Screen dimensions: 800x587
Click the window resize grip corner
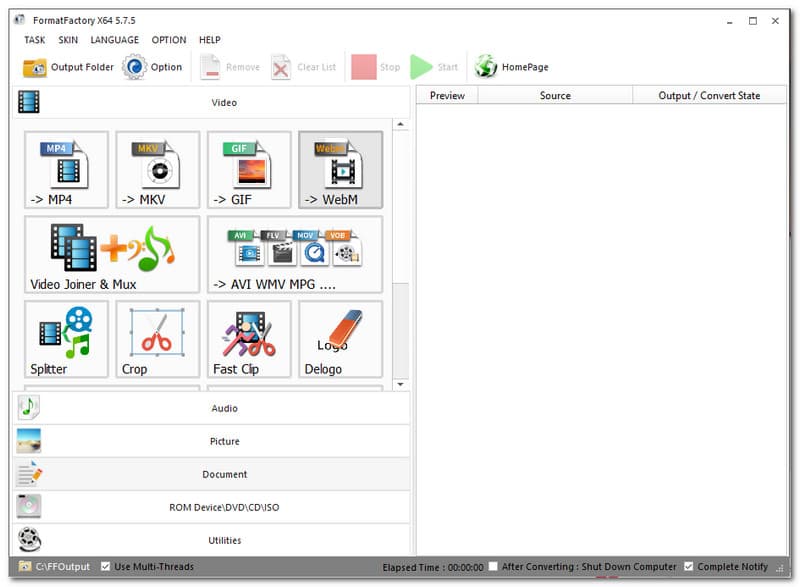point(780,568)
